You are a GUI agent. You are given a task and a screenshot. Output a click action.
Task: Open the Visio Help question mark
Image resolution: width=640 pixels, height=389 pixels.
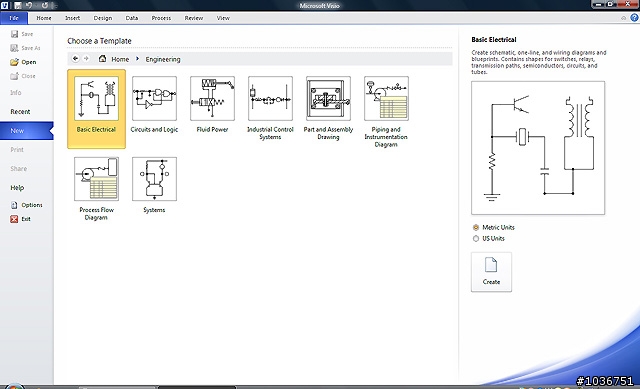tap(634, 18)
